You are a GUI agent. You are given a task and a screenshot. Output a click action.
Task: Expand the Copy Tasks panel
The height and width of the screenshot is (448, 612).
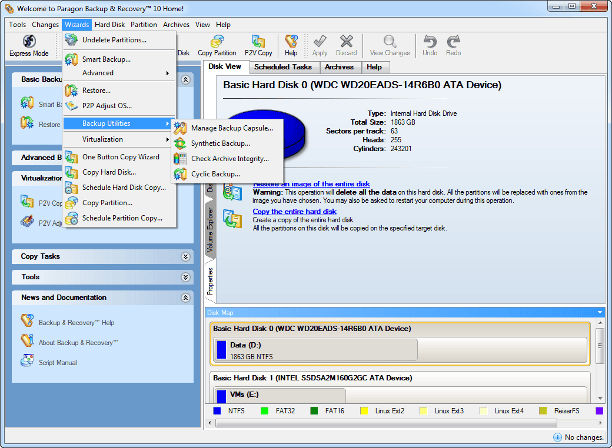tap(186, 256)
